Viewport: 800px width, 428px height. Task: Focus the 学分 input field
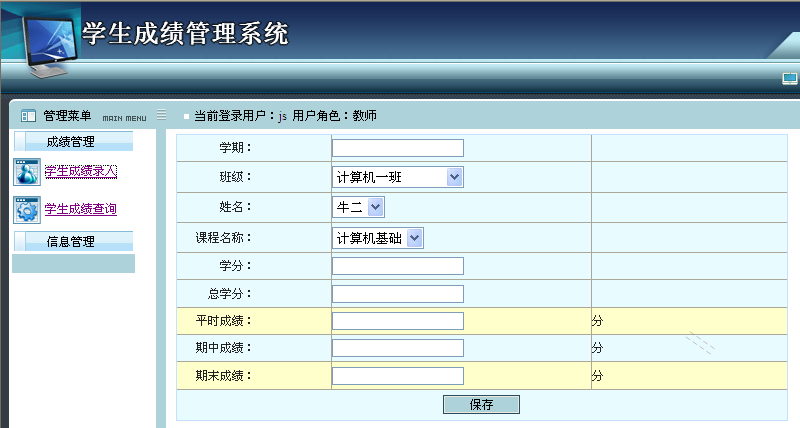[x=397, y=266]
